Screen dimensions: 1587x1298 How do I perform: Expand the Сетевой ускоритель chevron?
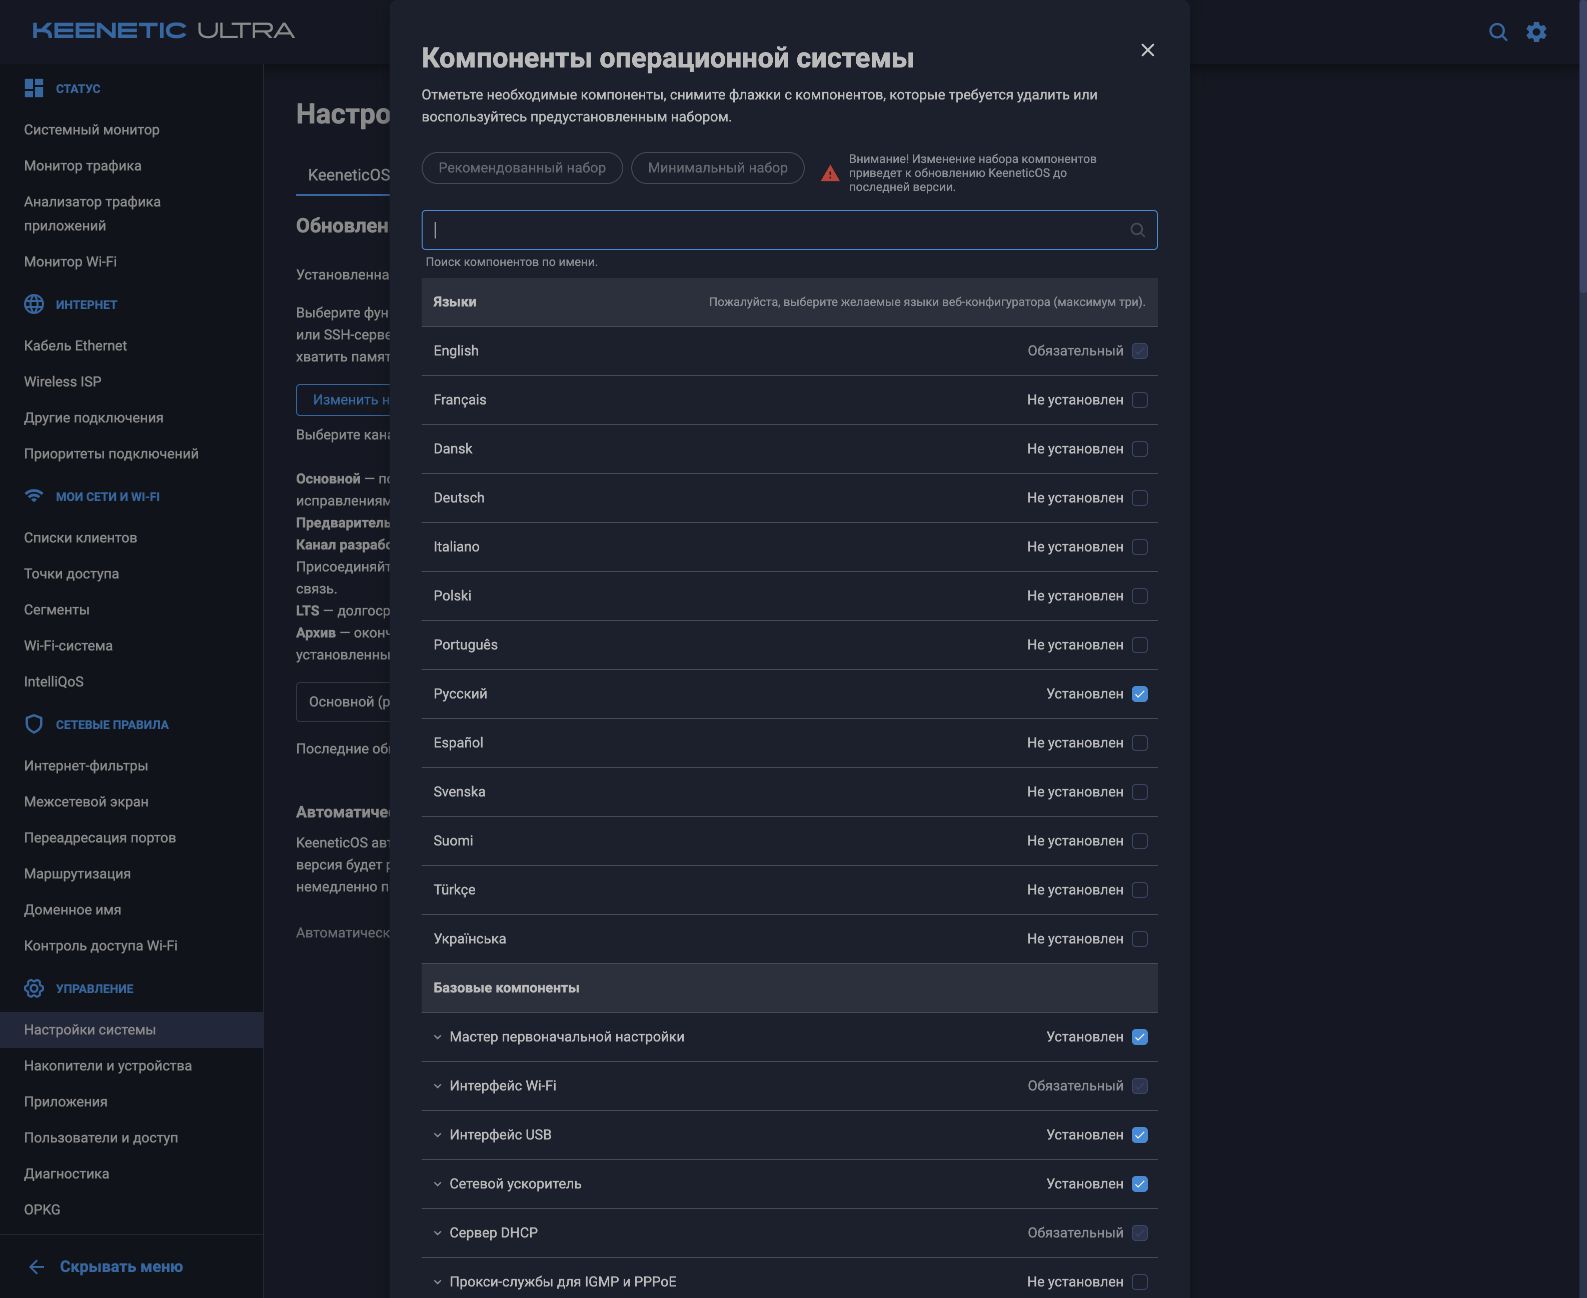click(x=437, y=1184)
